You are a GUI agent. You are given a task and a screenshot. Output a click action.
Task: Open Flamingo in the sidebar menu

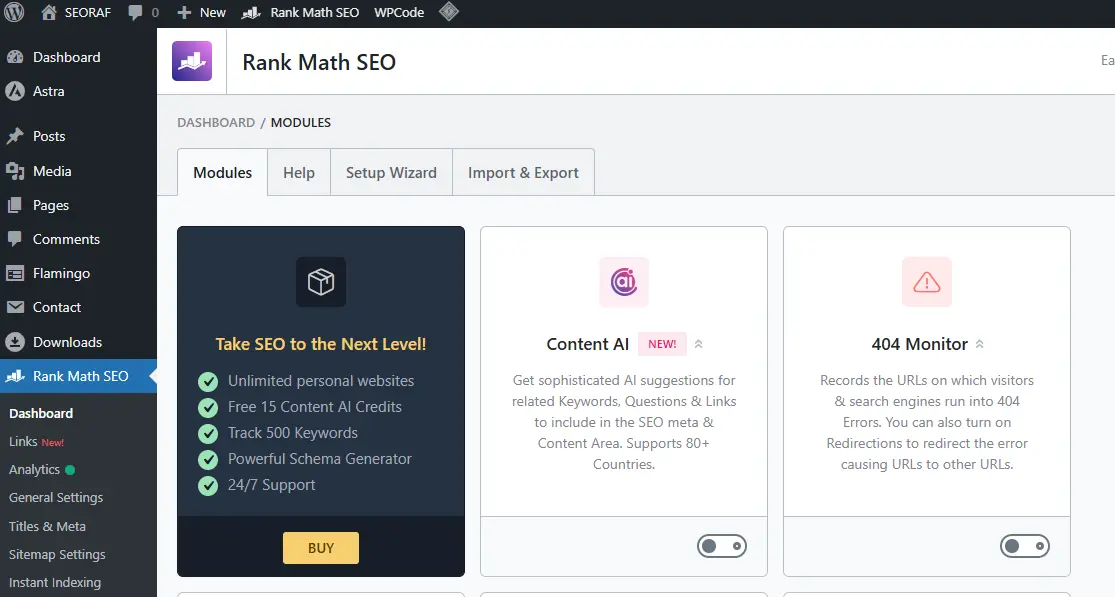click(x=61, y=273)
